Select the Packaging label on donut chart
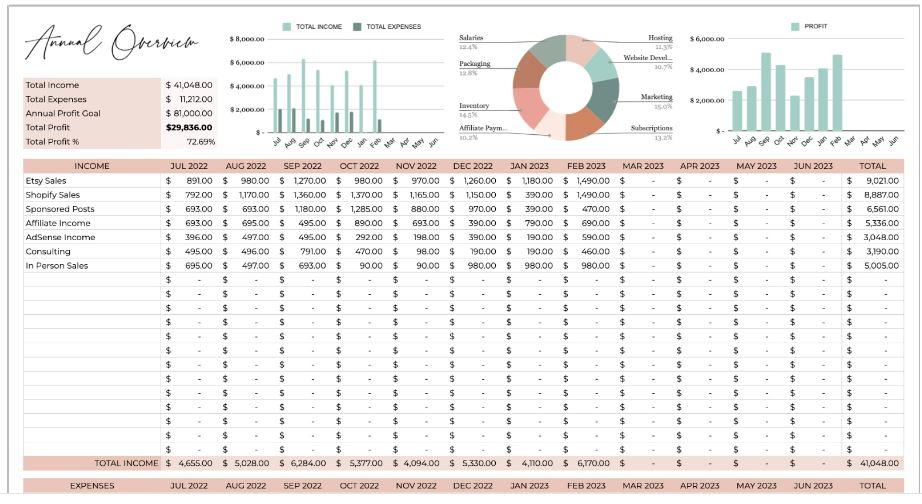This screenshot has width=922, height=504. tap(475, 64)
